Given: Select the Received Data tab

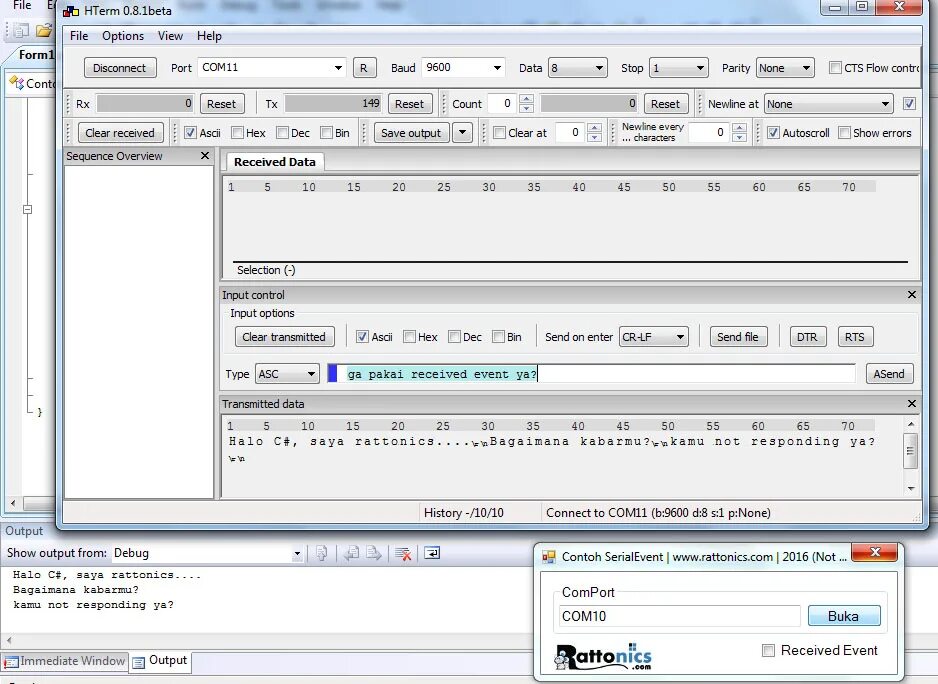Looking at the screenshot, I should (x=275, y=162).
